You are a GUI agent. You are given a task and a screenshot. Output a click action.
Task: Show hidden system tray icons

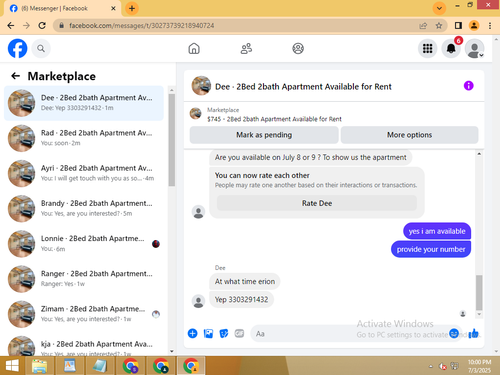[431, 366]
